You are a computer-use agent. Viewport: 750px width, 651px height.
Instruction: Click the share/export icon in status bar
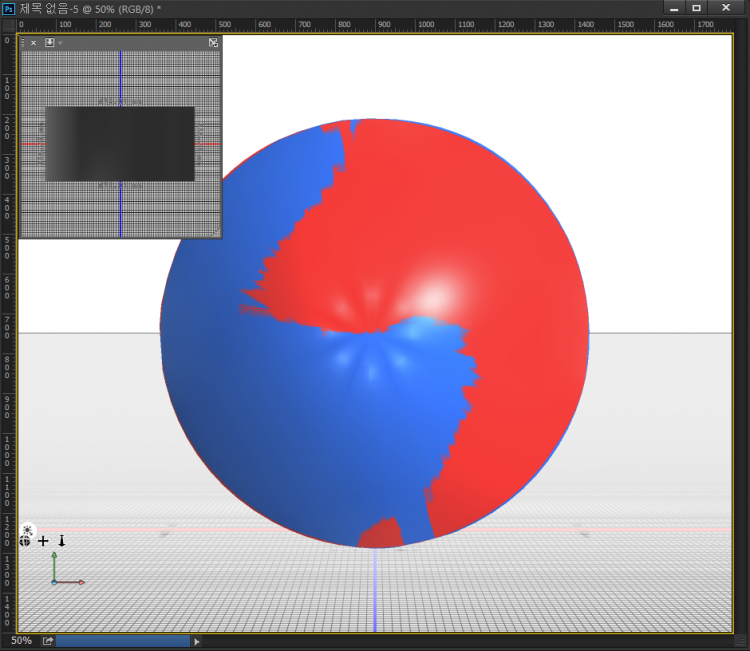pyautogui.click(x=47, y=641)
